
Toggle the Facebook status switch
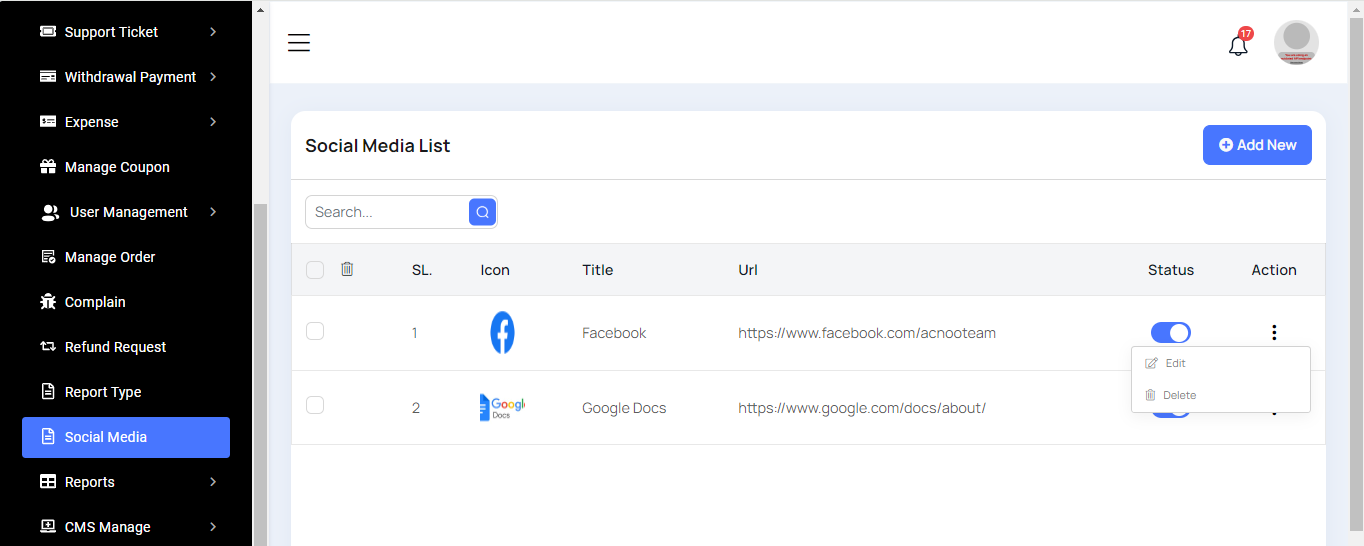1170,333
